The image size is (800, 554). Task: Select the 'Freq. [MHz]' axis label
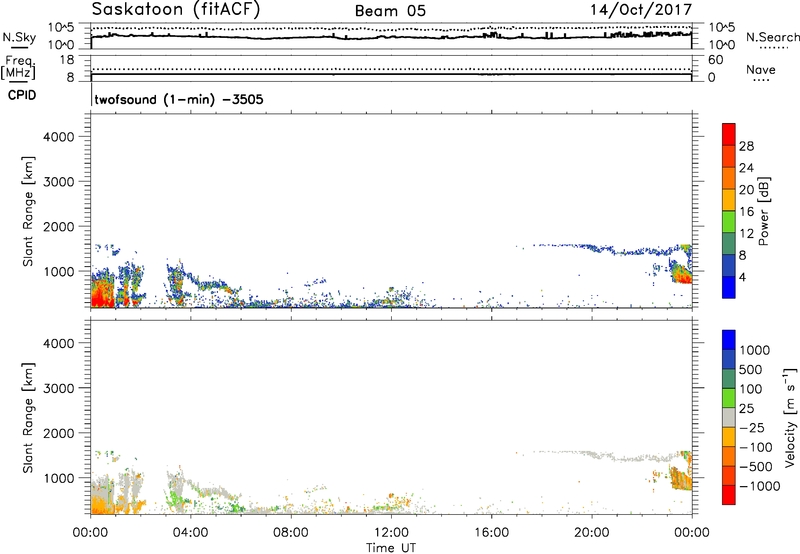pyautogui.click(x=18, y=68)
